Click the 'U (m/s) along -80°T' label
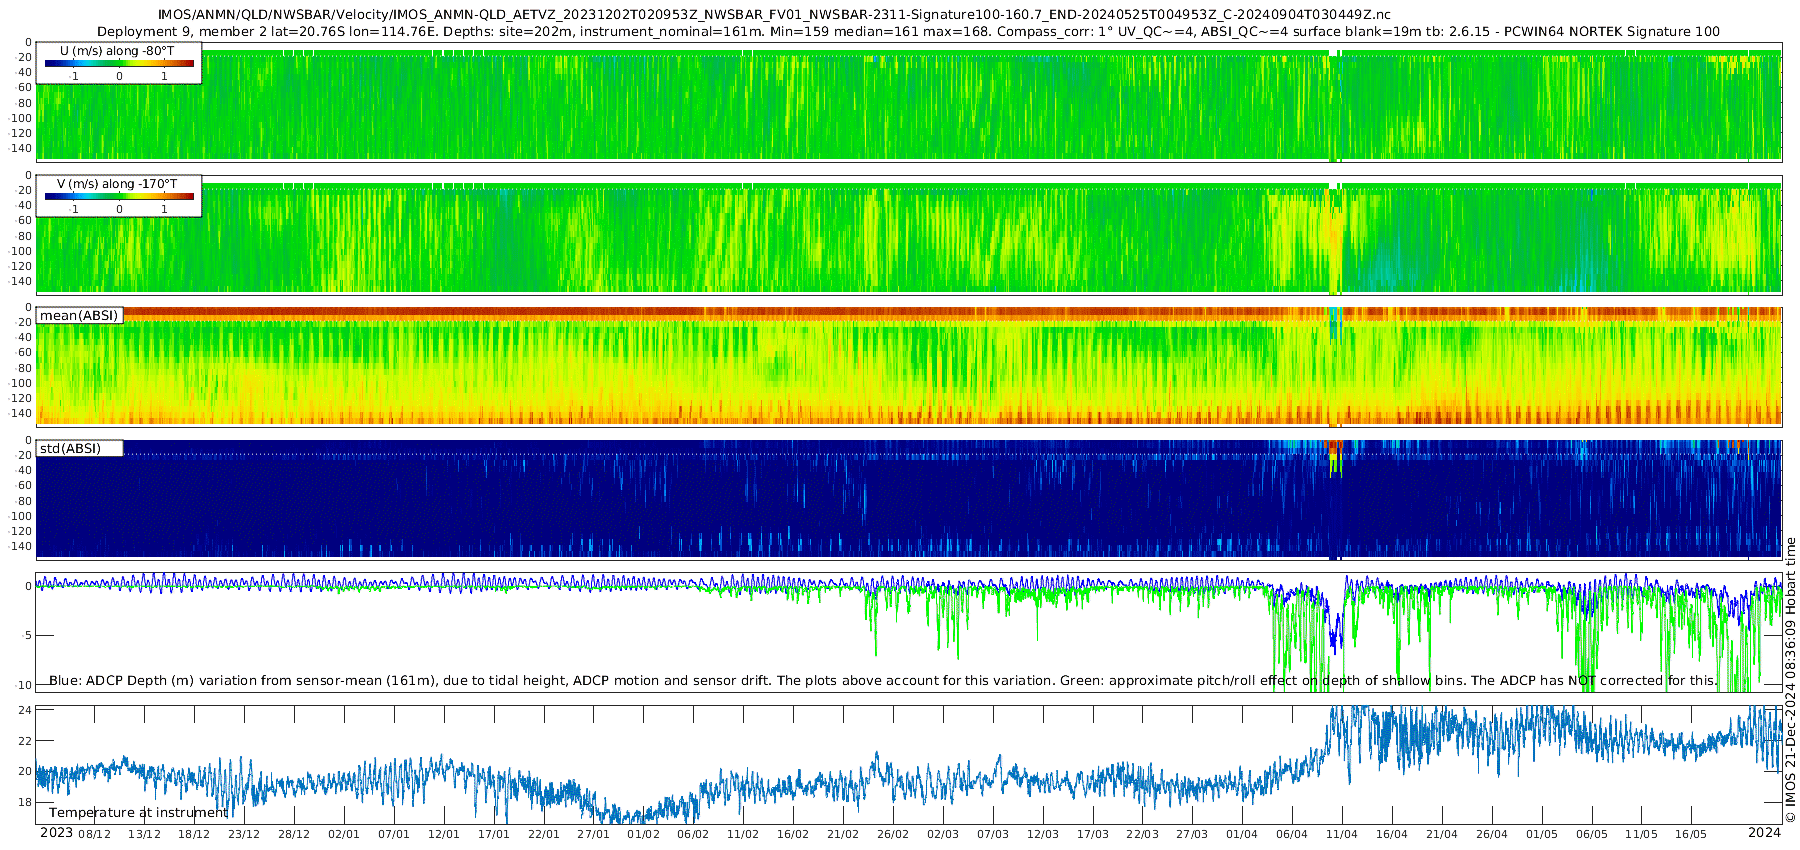Viewport: 1800px width, 850px height. [117, 51]
